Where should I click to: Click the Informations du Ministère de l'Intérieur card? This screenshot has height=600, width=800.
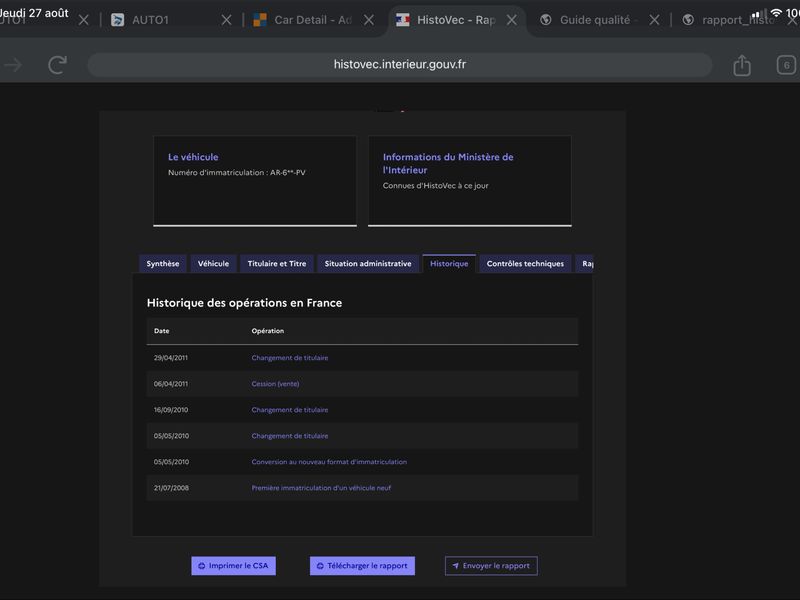tap(470, 181)
